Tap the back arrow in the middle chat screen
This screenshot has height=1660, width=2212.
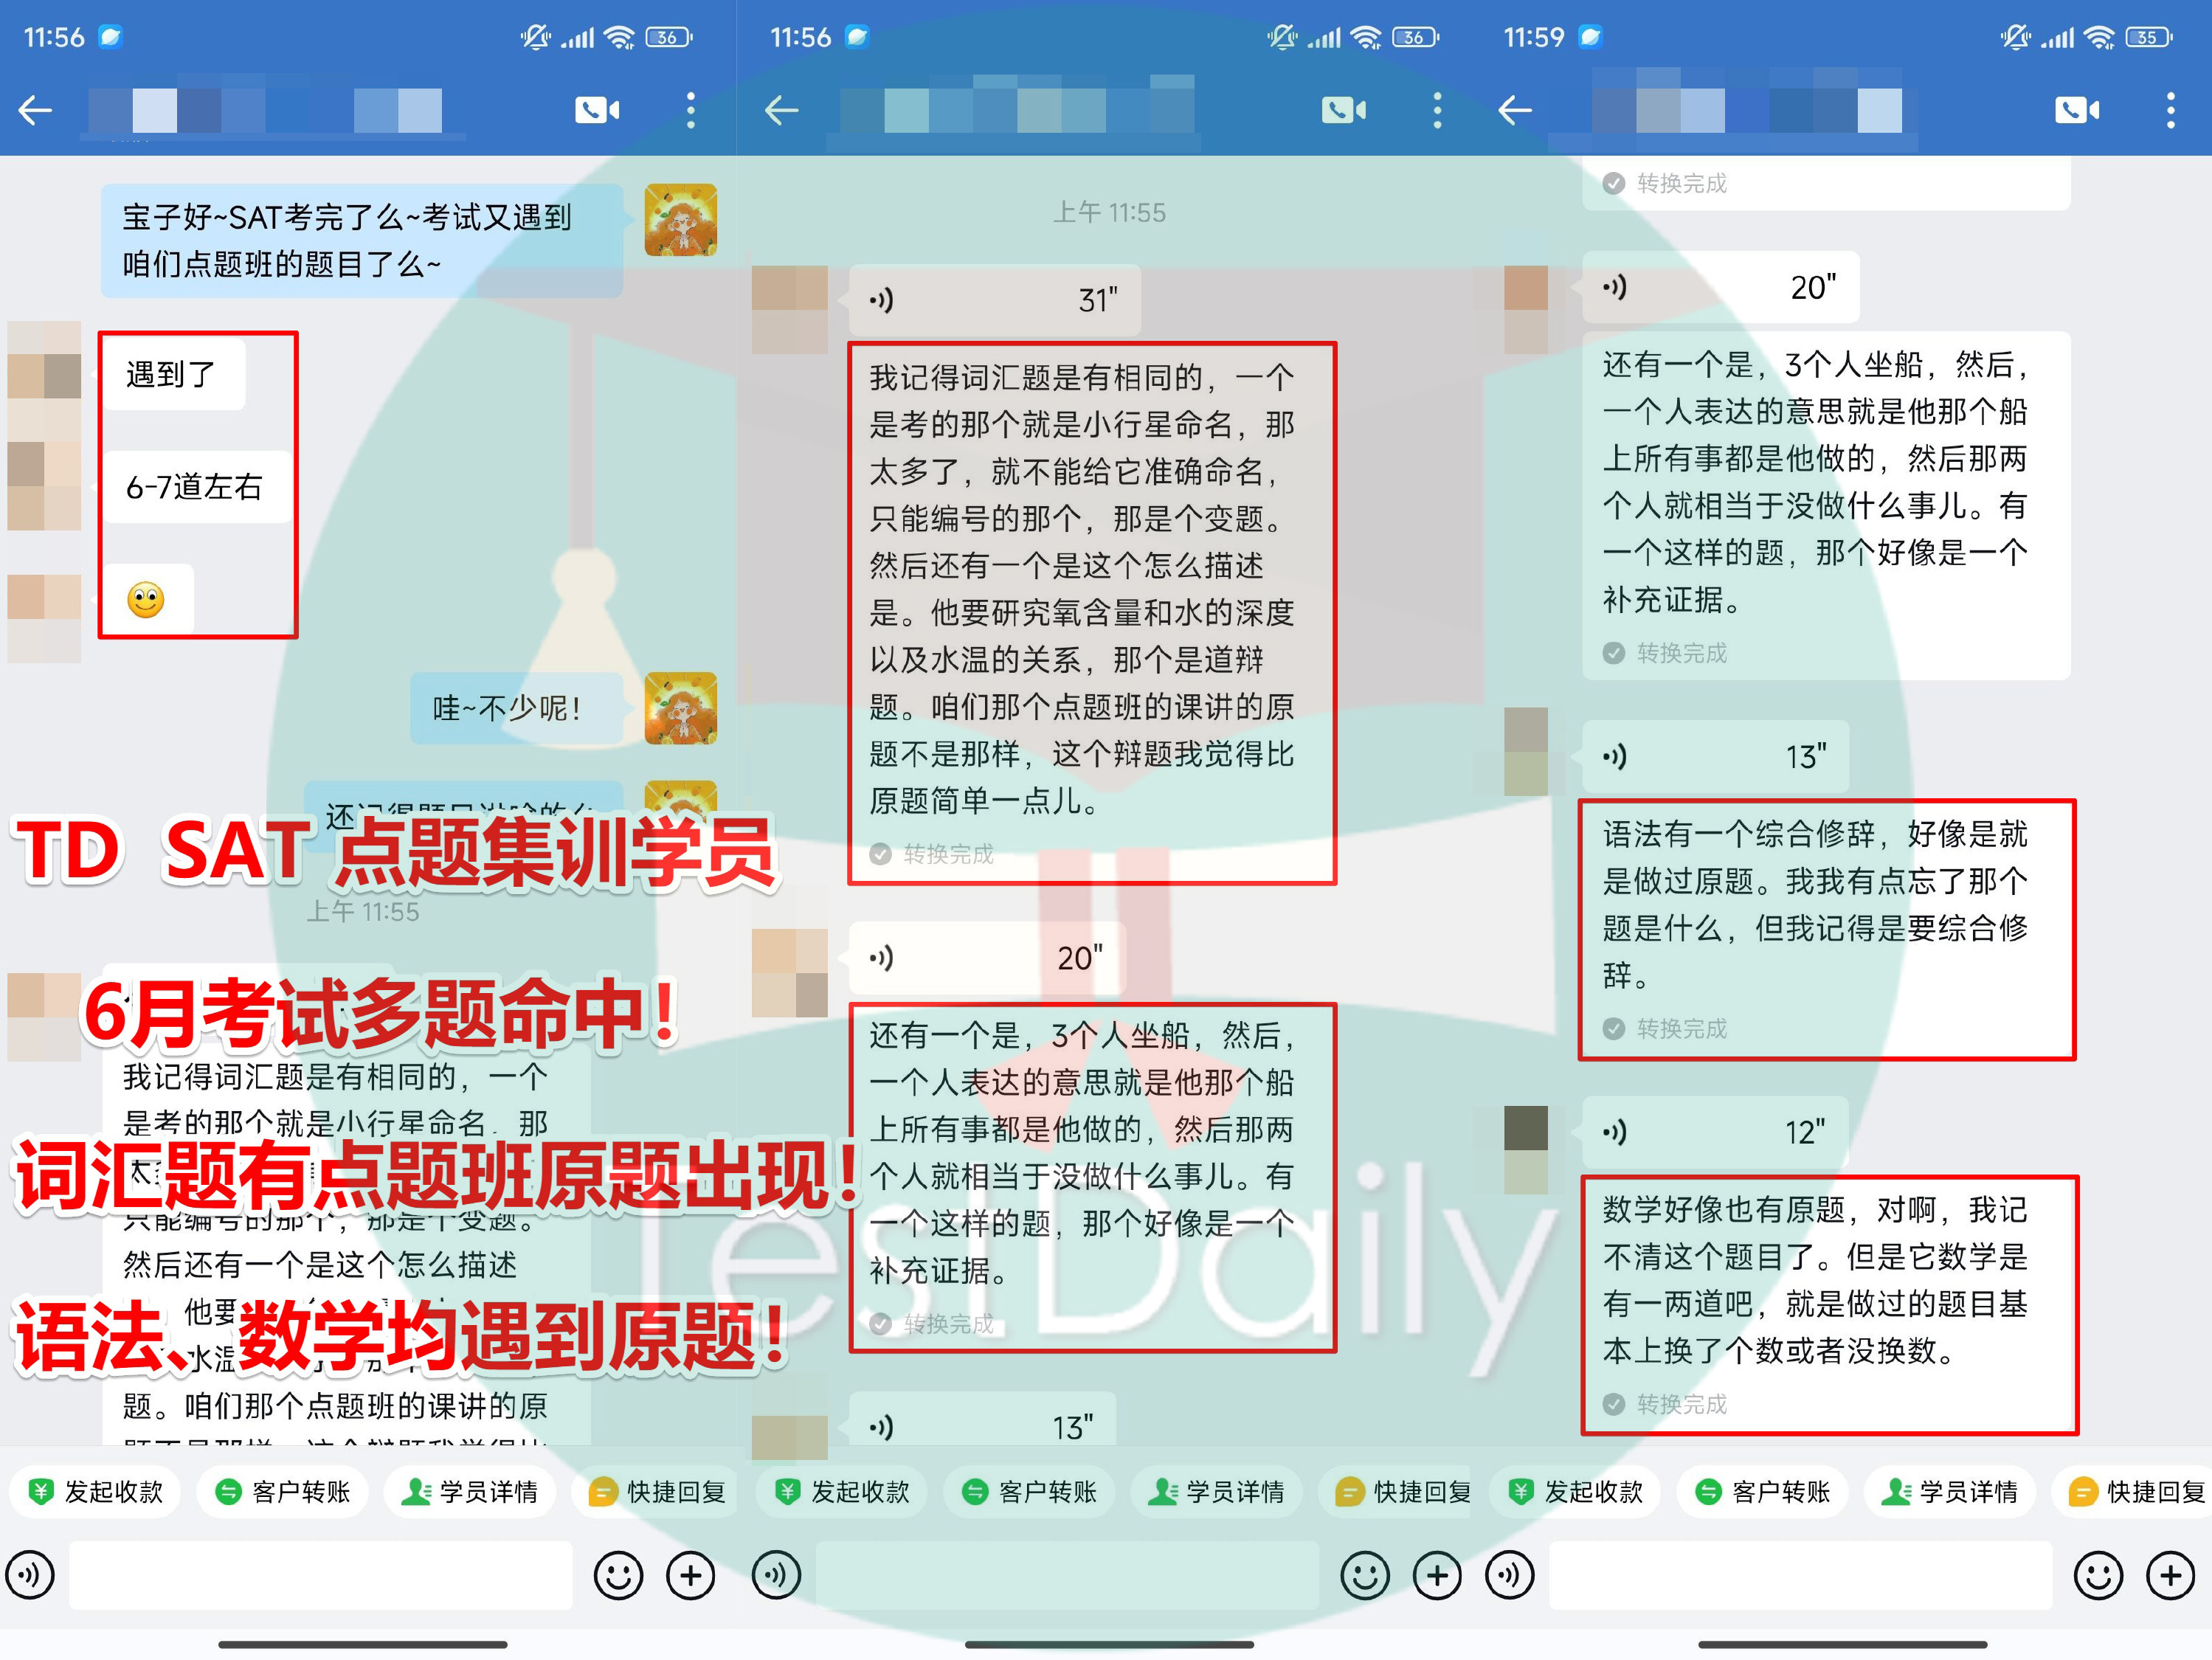[x=782, y=110]
